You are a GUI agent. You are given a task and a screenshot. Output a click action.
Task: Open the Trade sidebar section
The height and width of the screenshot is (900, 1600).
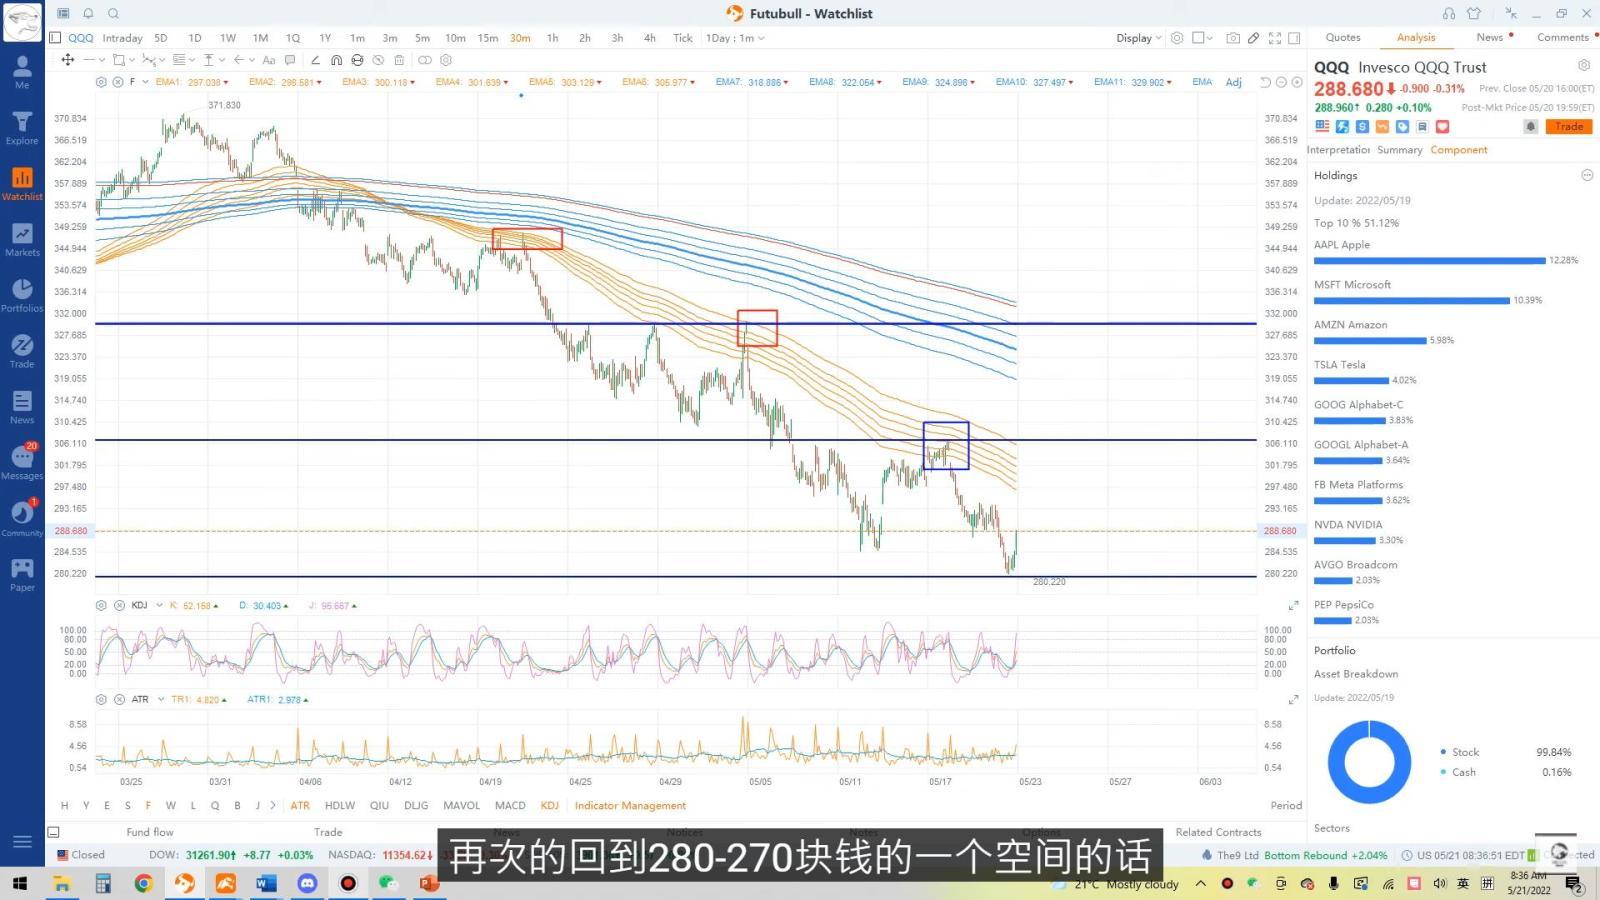(22, 351)
